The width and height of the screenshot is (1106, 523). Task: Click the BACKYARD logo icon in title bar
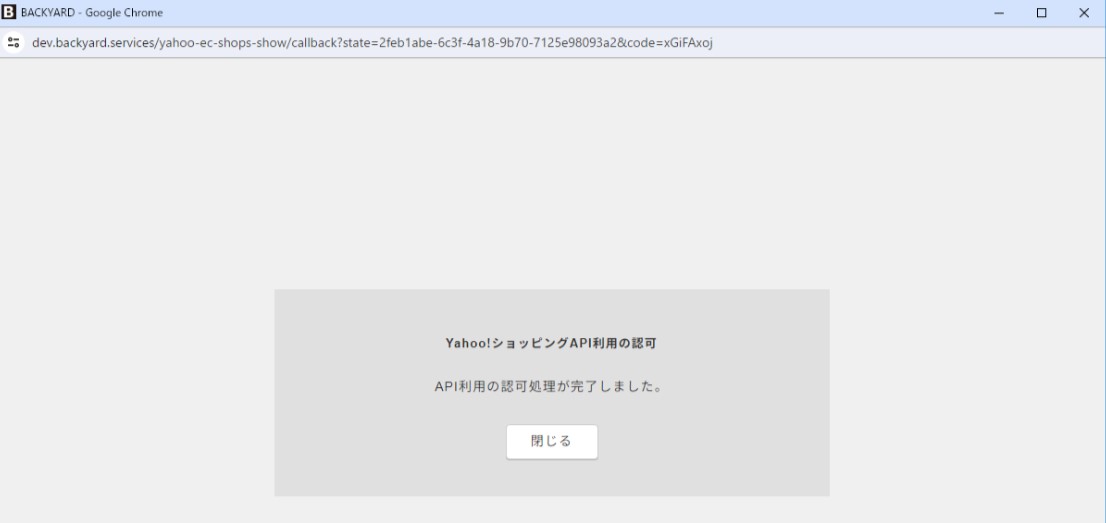click(9, 12)
